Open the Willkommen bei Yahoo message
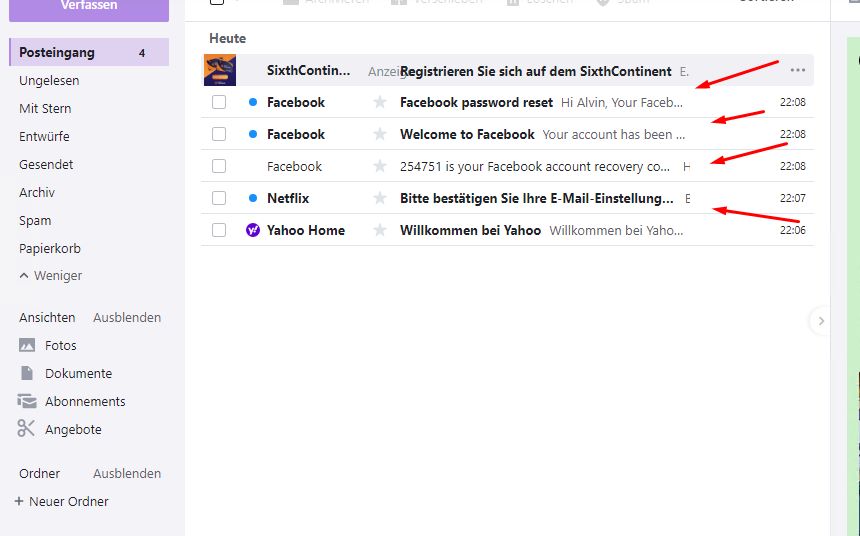 [x=470, y=230]
